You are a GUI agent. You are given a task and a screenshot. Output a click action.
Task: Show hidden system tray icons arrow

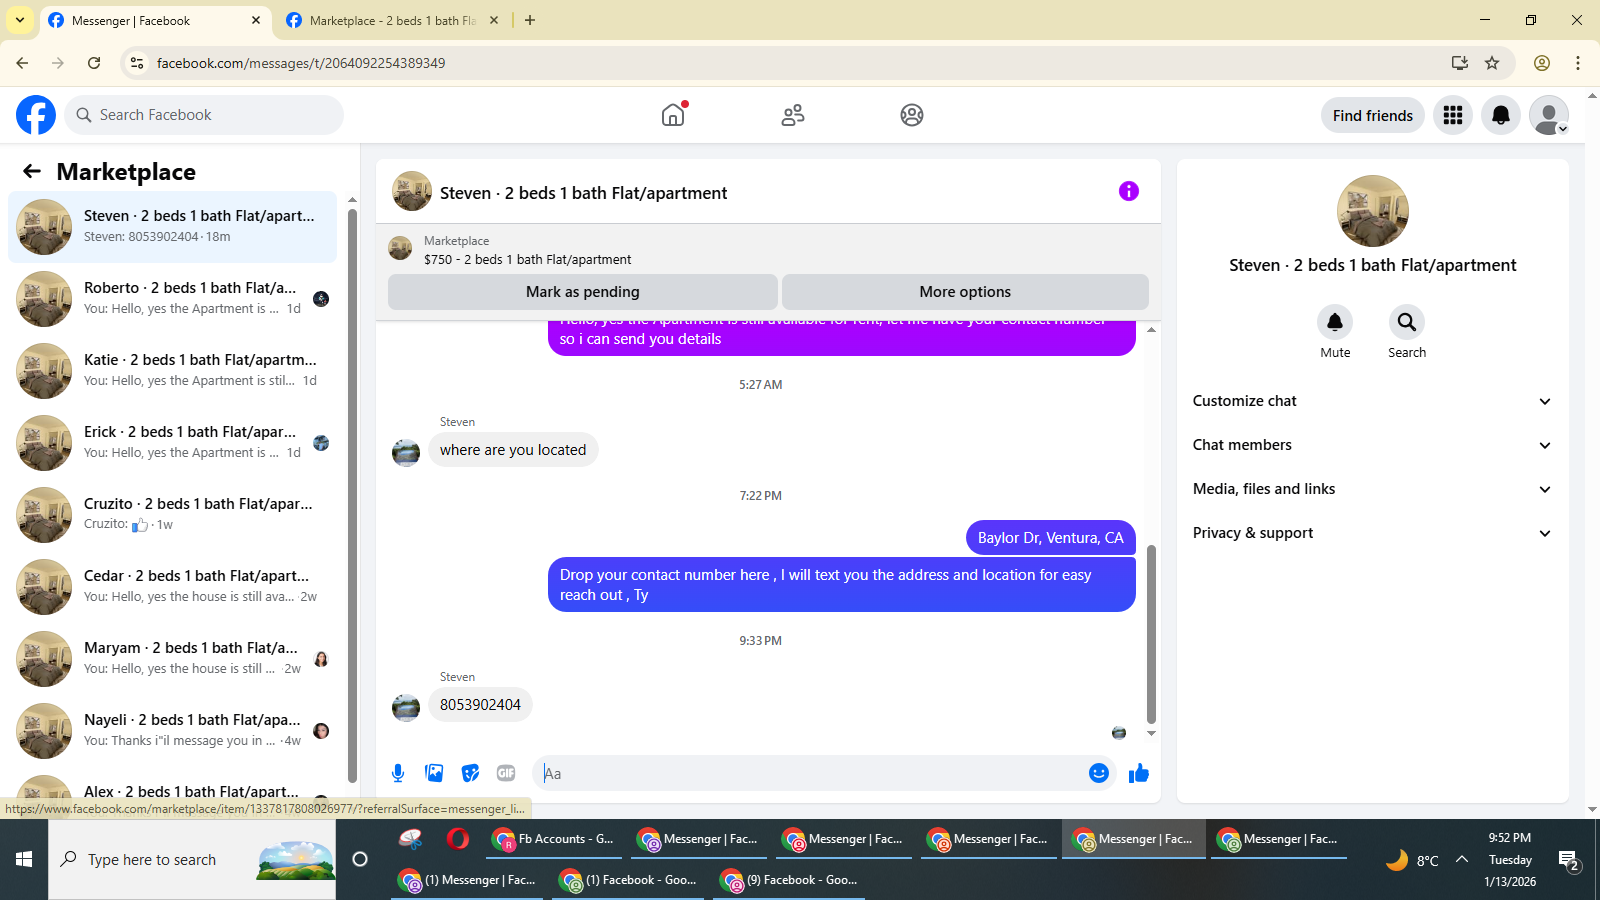[1462, 859]
